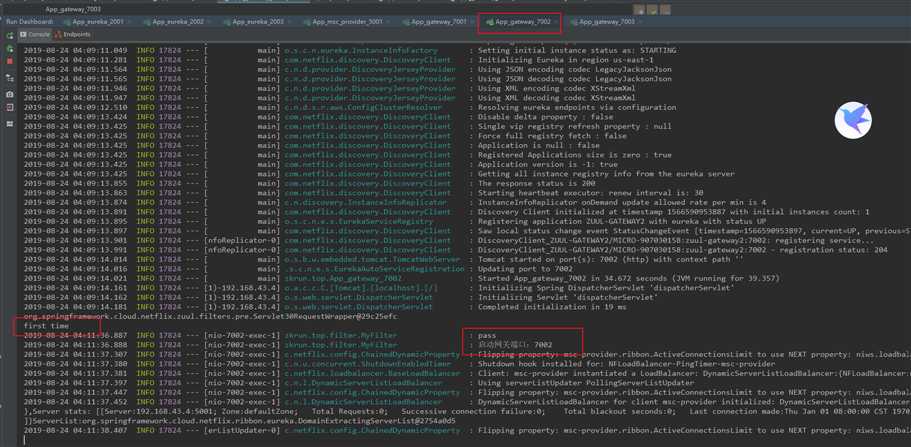Open the Console sub-tab

[x=35, y=35]
